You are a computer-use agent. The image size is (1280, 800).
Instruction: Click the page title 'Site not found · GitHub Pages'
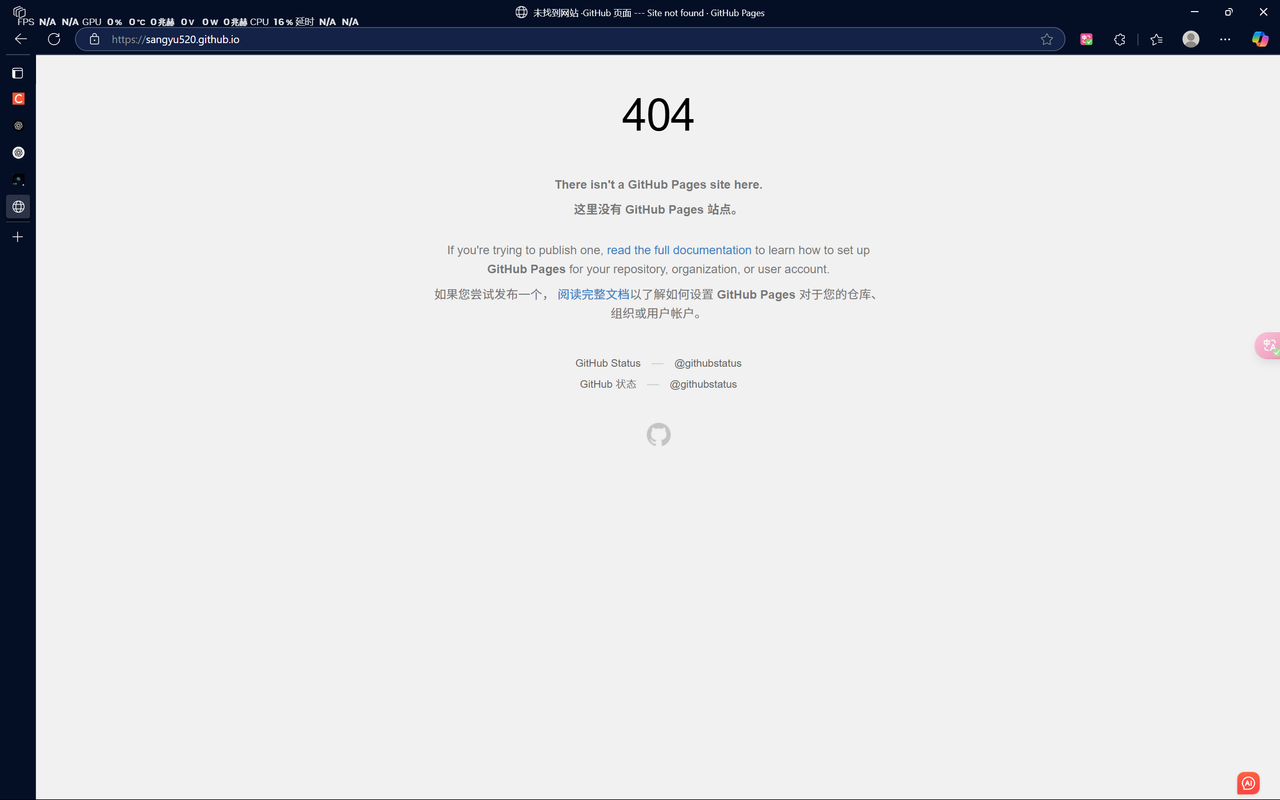click(706, 13)
